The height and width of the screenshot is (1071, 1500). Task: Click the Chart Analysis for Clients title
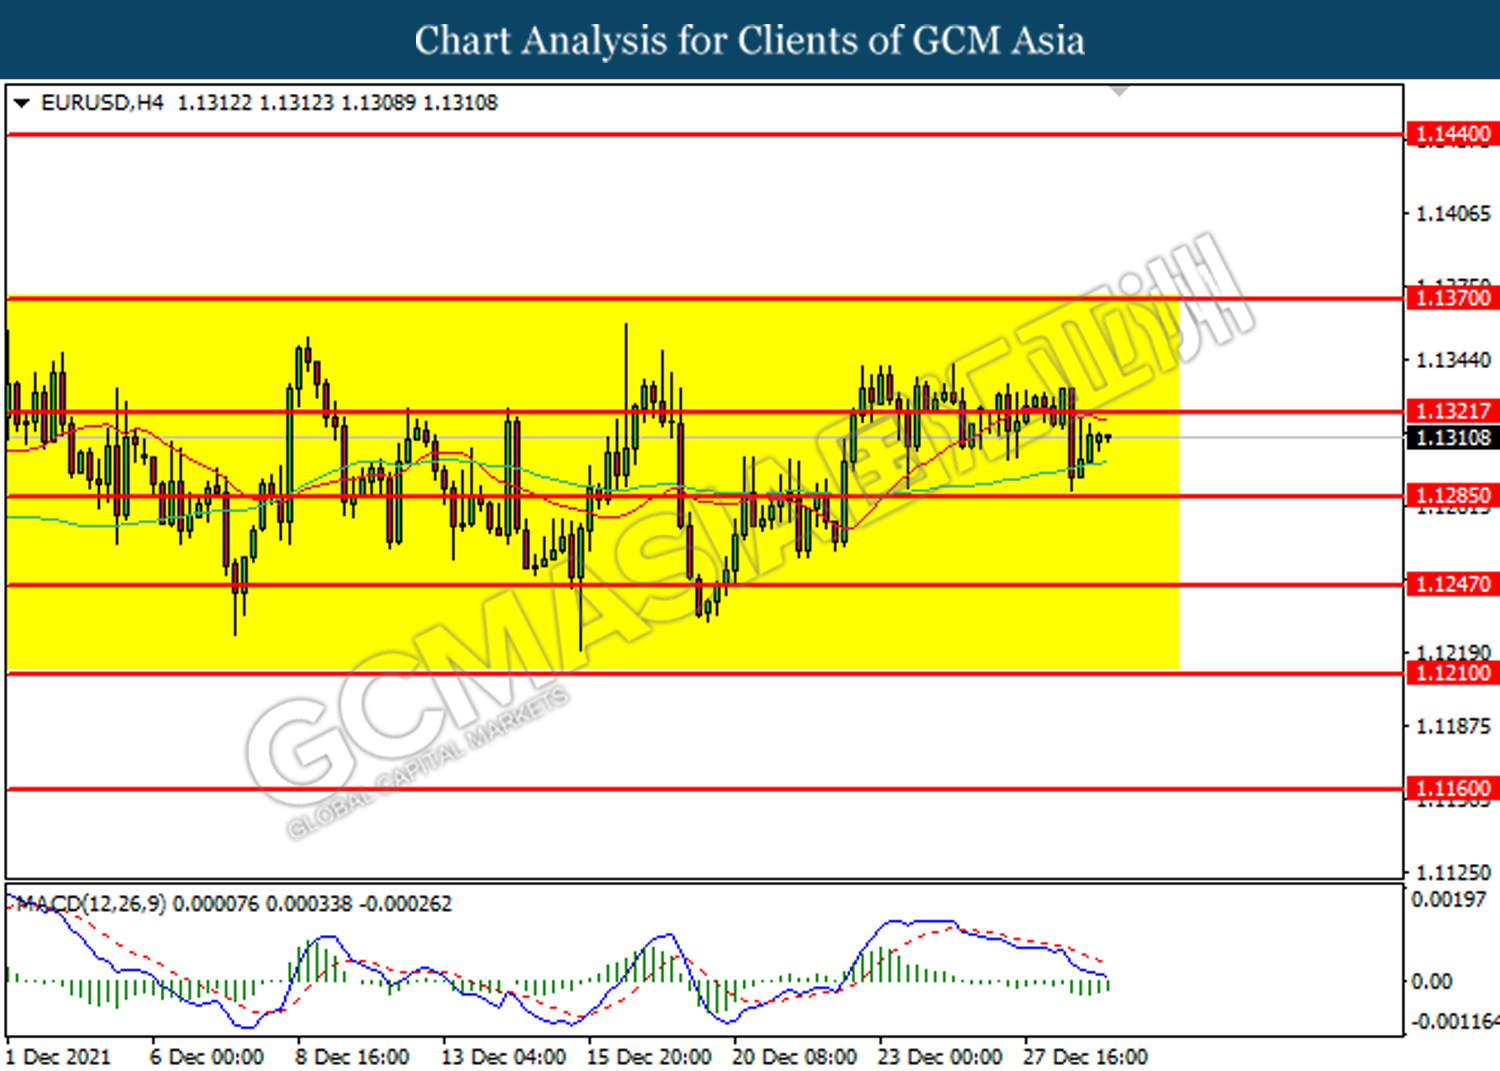click(x=750, y=40)
